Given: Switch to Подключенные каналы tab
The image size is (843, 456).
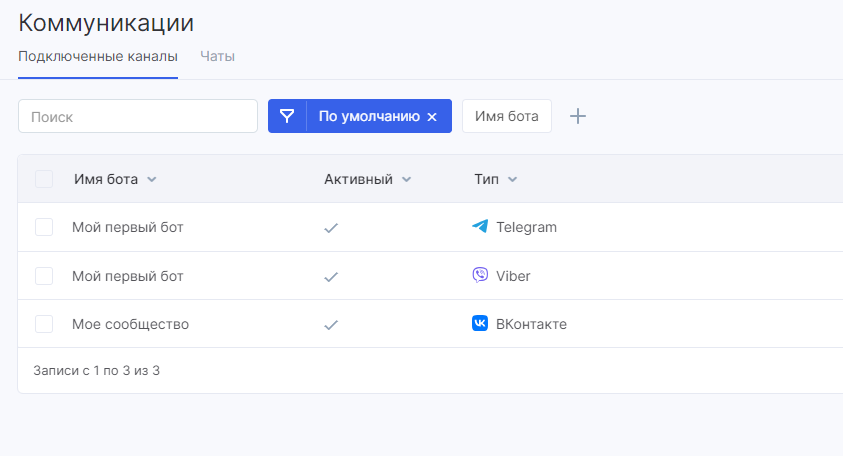Looking at the screenshot, I should coord(98,56).
